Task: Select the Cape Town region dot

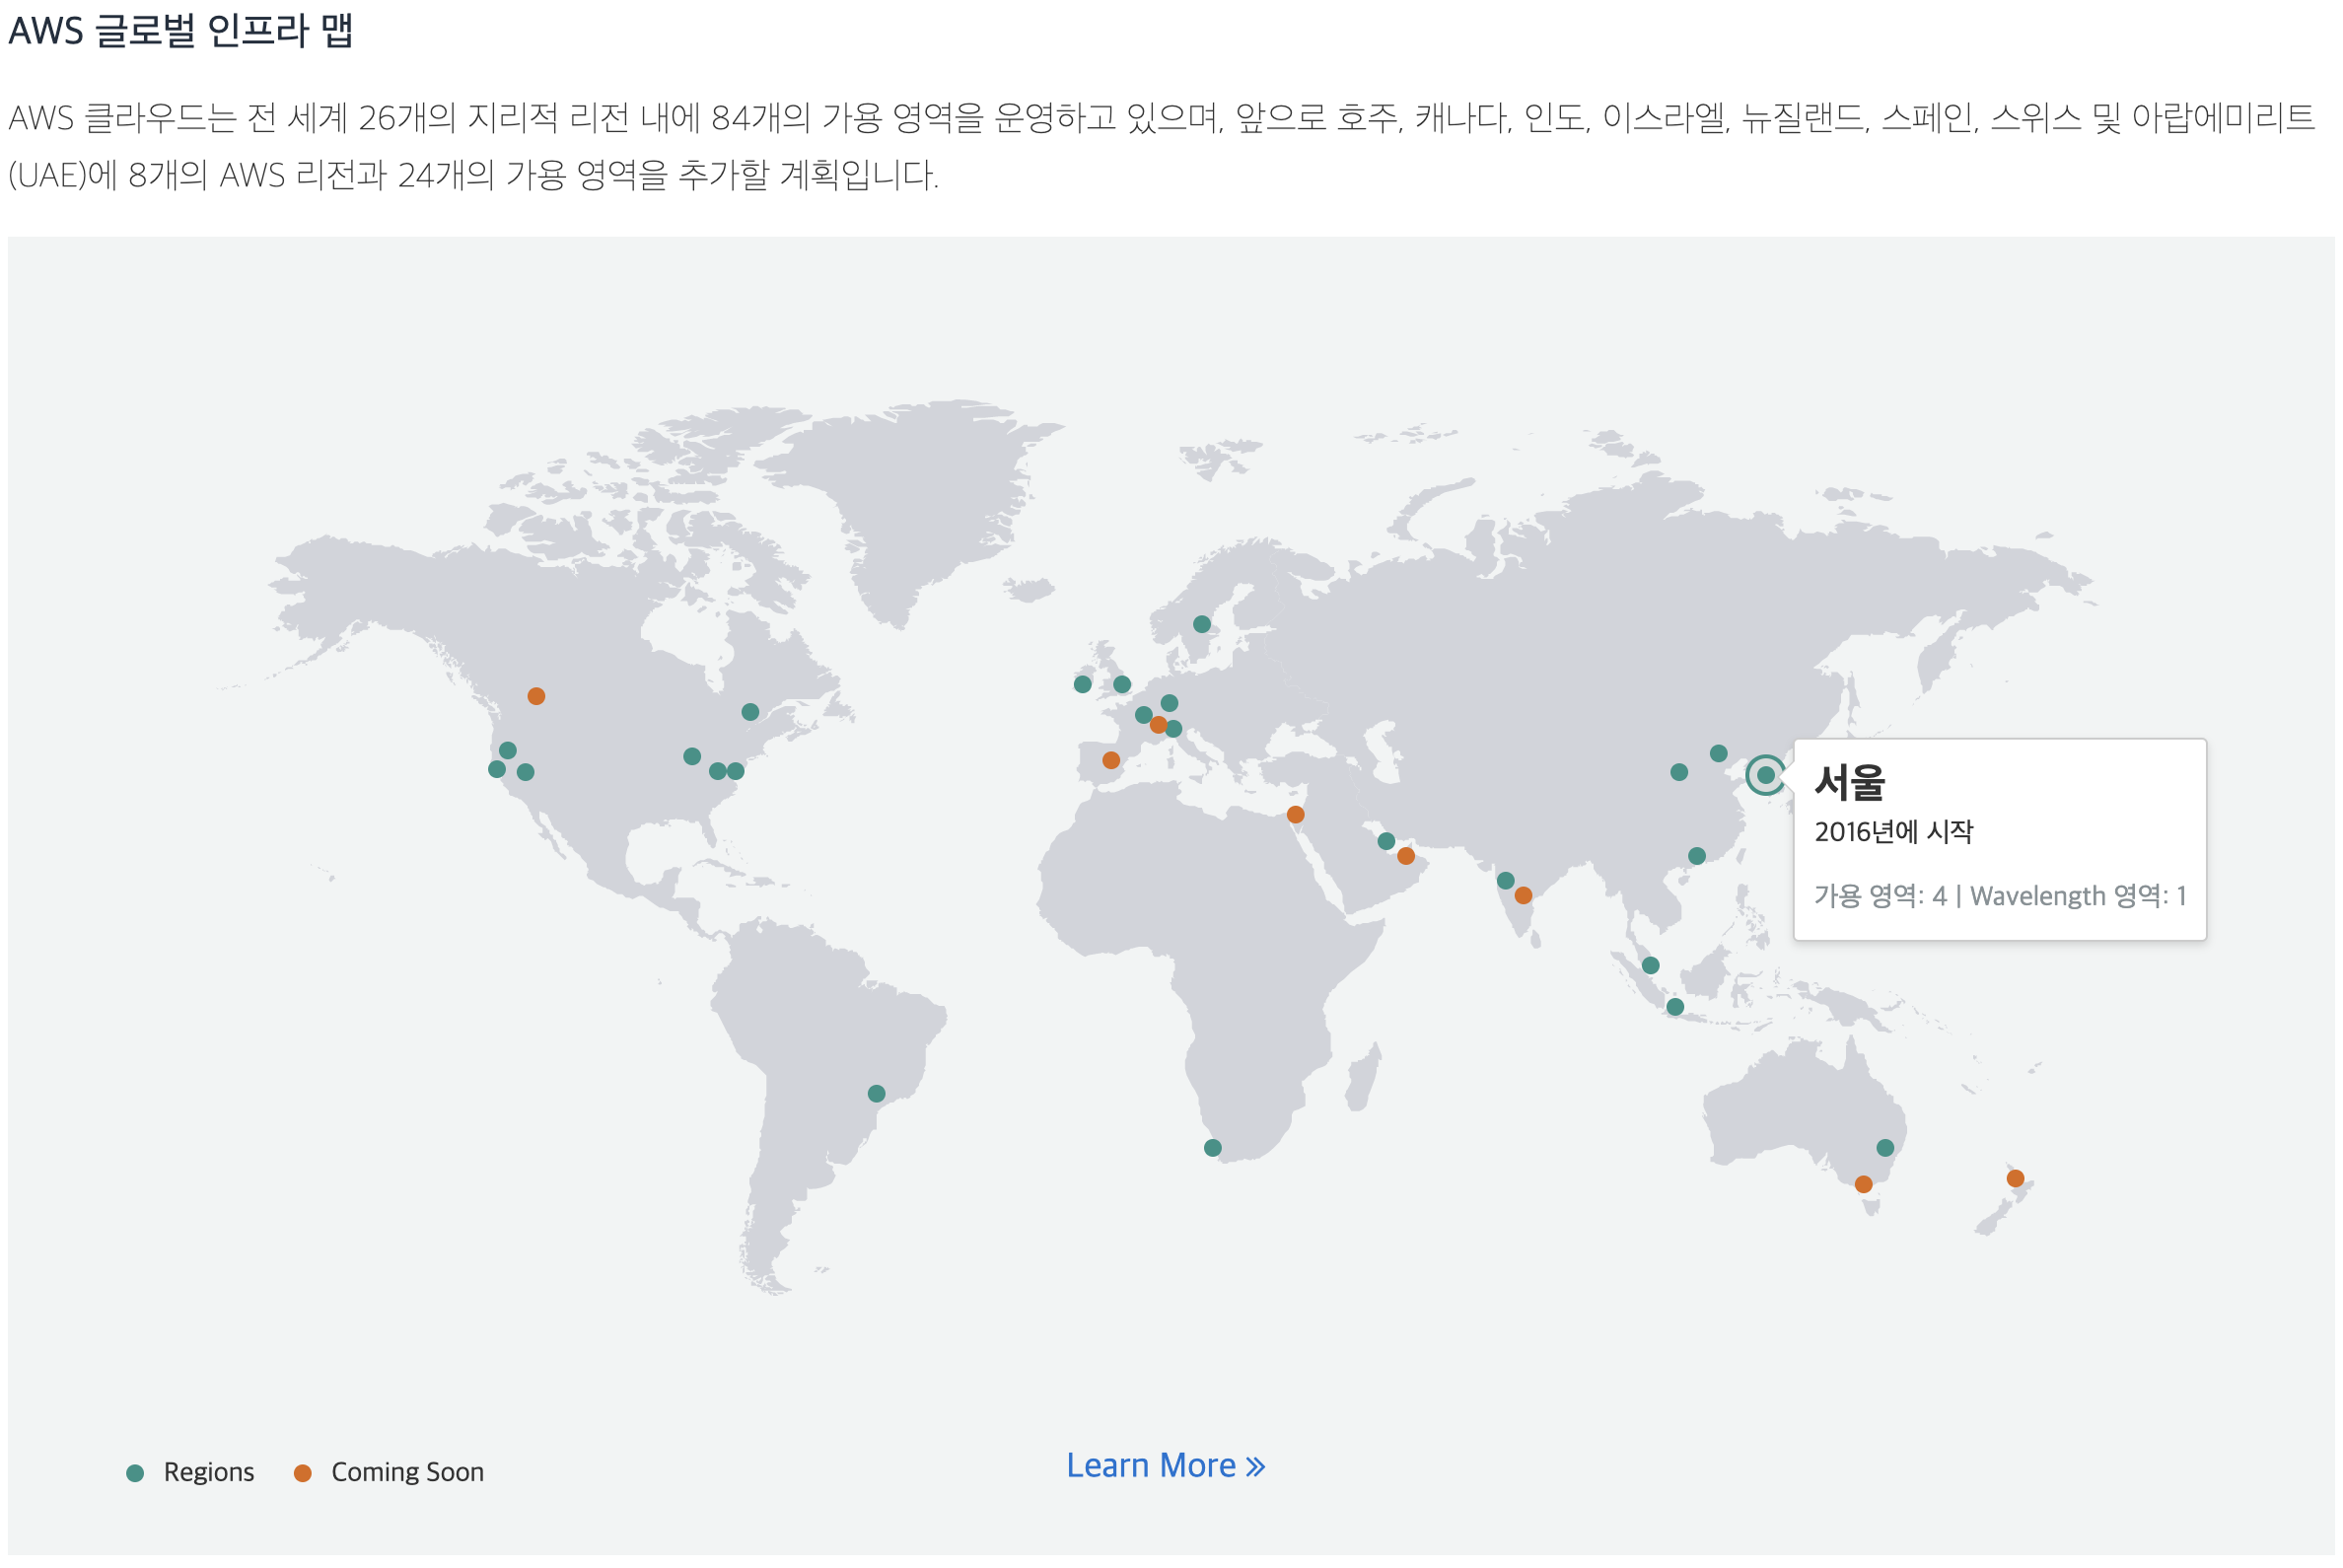Action: tap(1212, 1148)
